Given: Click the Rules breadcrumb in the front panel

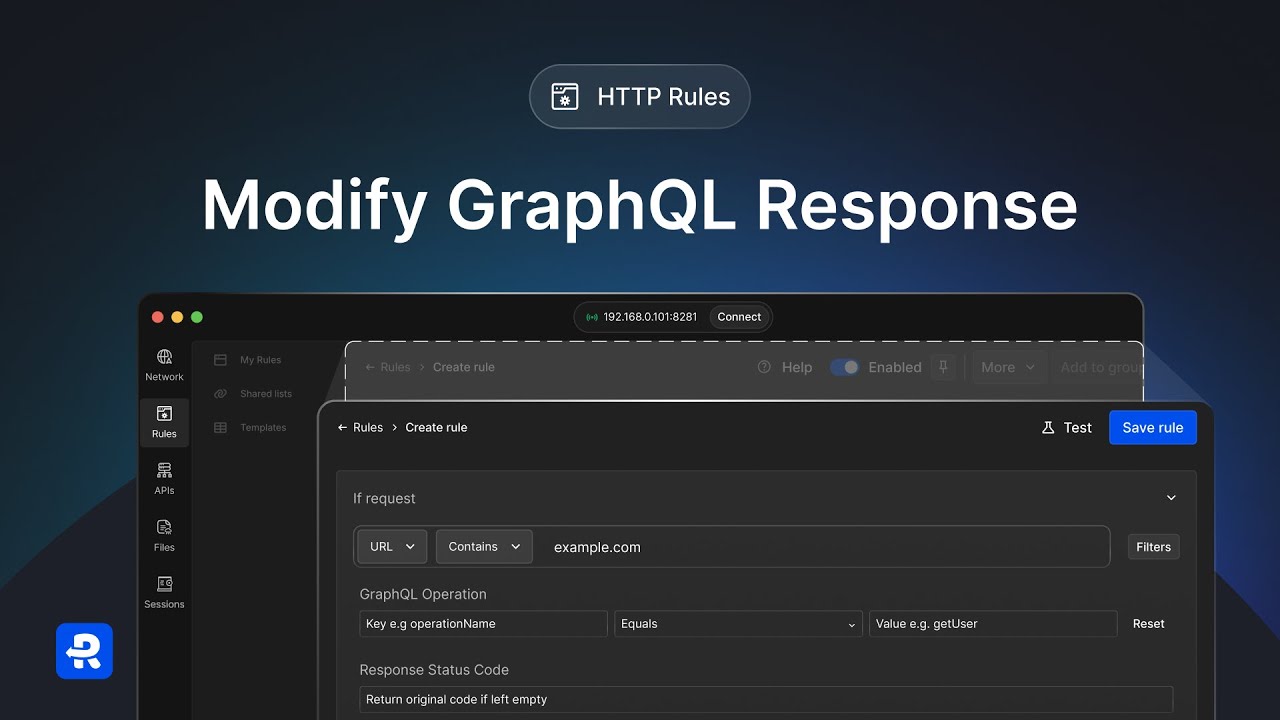Looking at the screenshot, I should coord(368,427).
